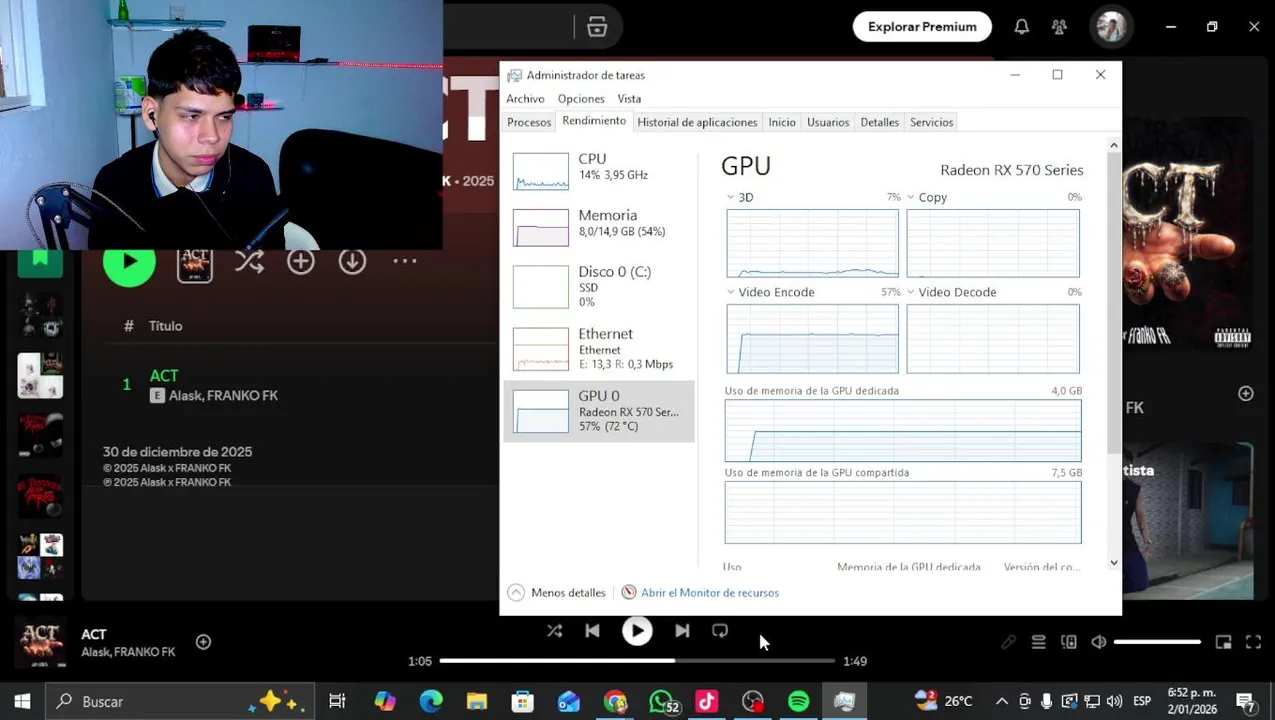1275x720 pixels.
Task: Open connect to a device icon
Action: (x=1069, y=642)
